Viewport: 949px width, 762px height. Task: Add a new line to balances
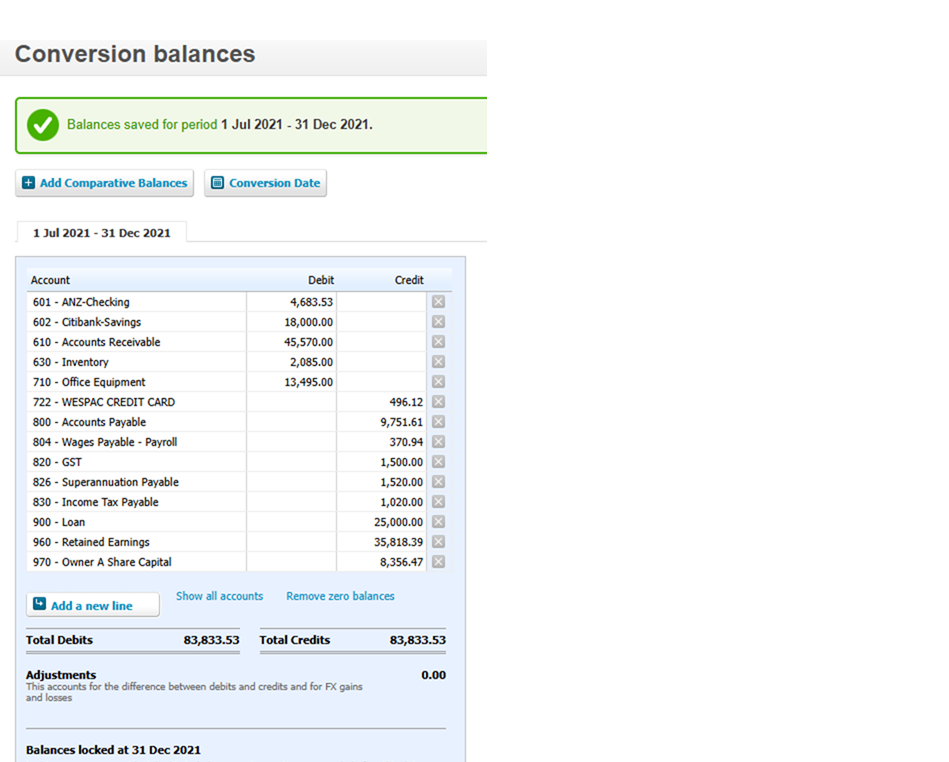[93, 605]
